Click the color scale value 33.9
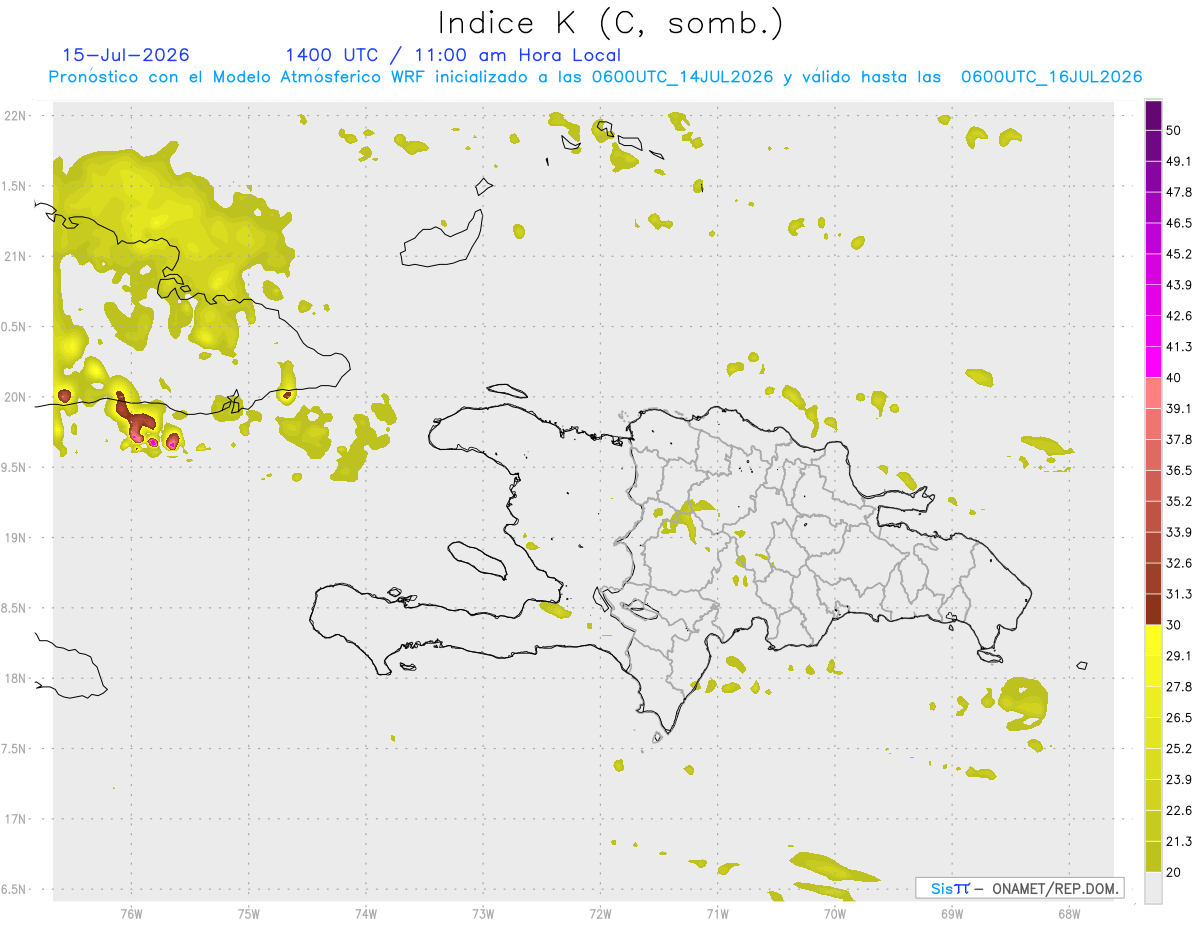 (1179, 531)
